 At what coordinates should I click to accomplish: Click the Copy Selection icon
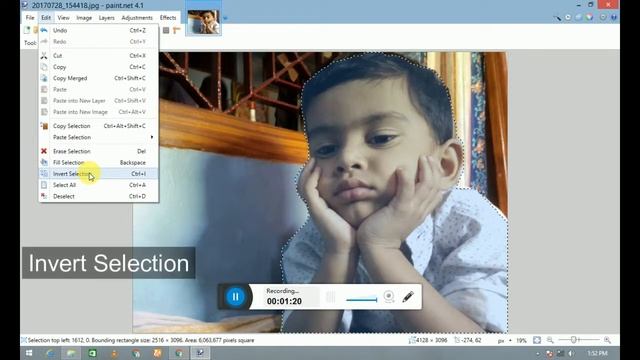coord(44,126)
